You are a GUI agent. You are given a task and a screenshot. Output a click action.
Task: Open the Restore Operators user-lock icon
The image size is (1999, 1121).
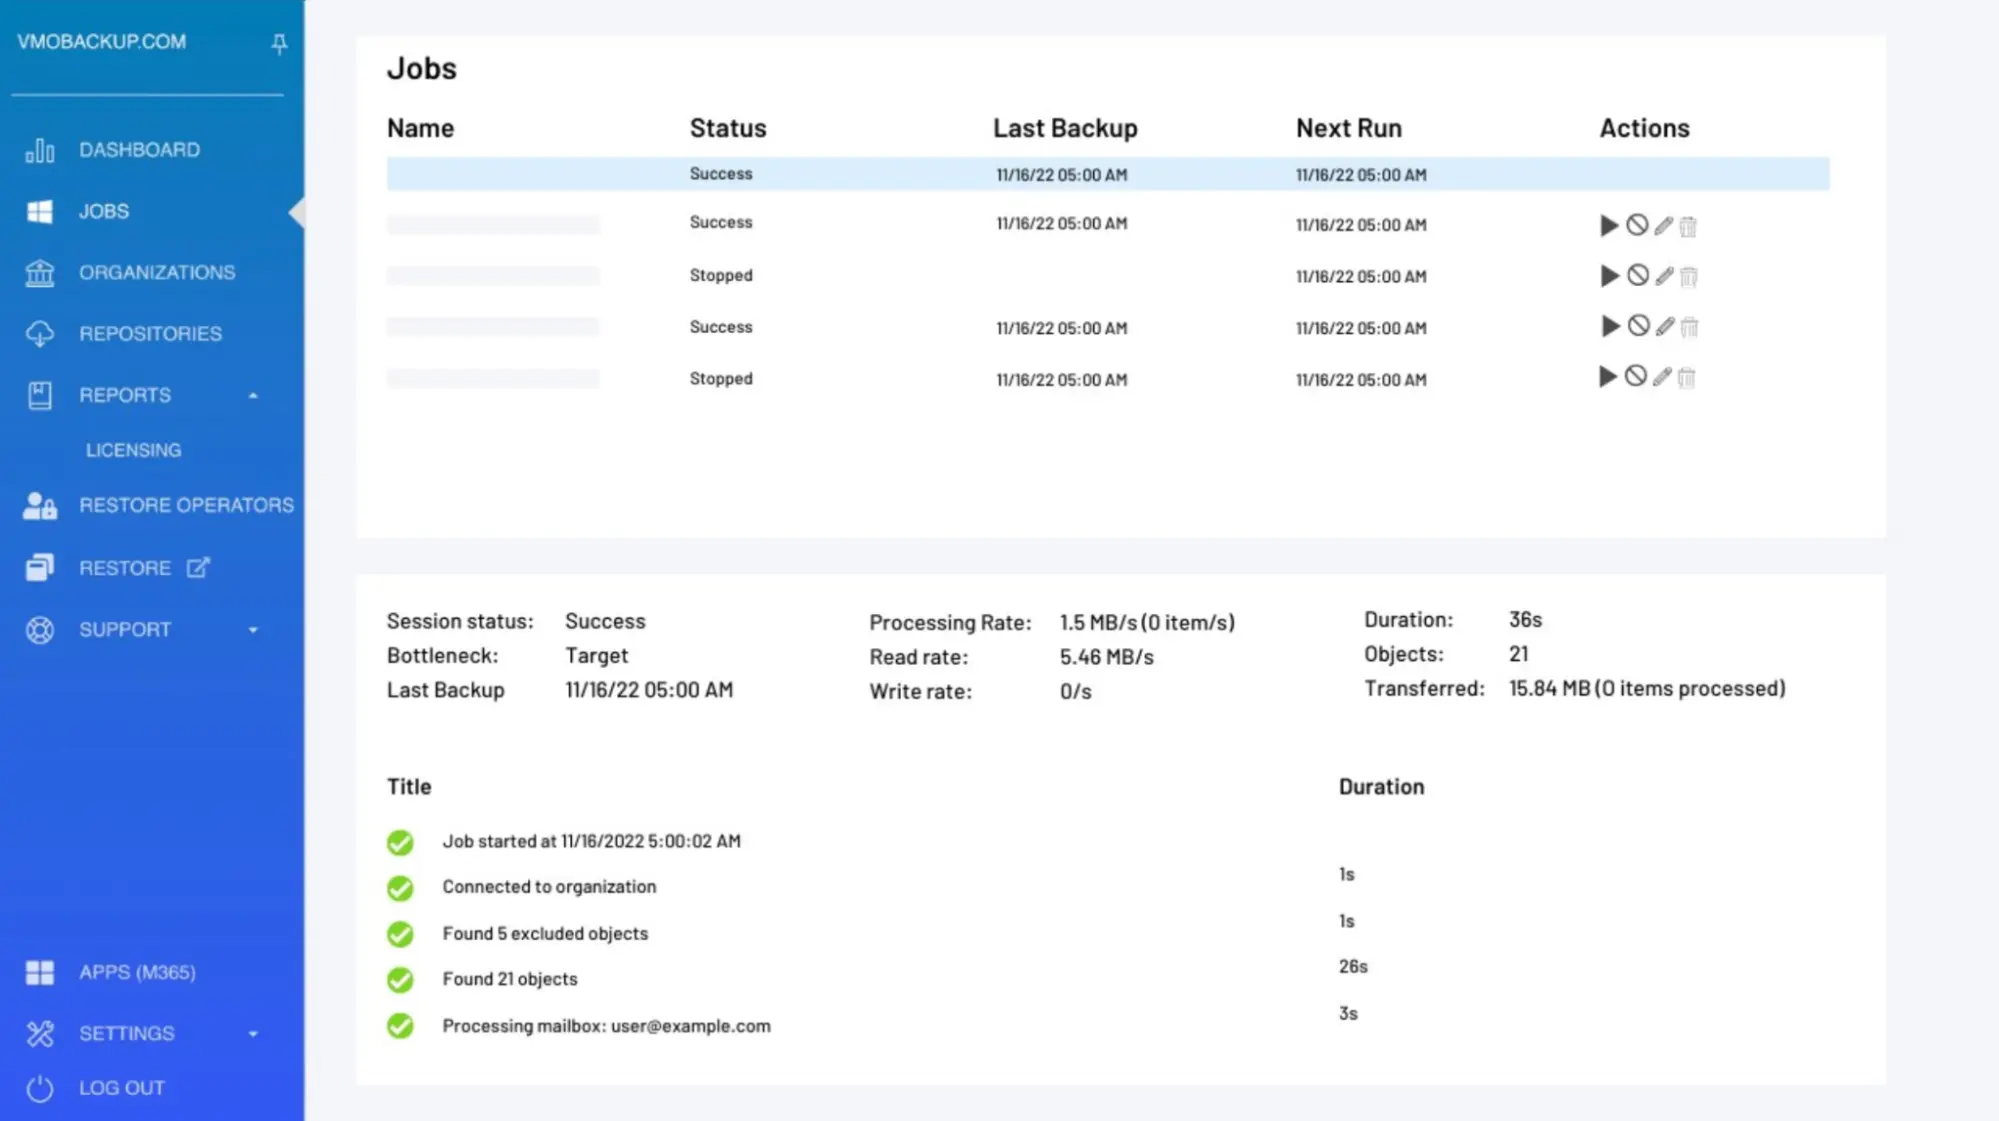pyautogui.click(x=40, y=506)
